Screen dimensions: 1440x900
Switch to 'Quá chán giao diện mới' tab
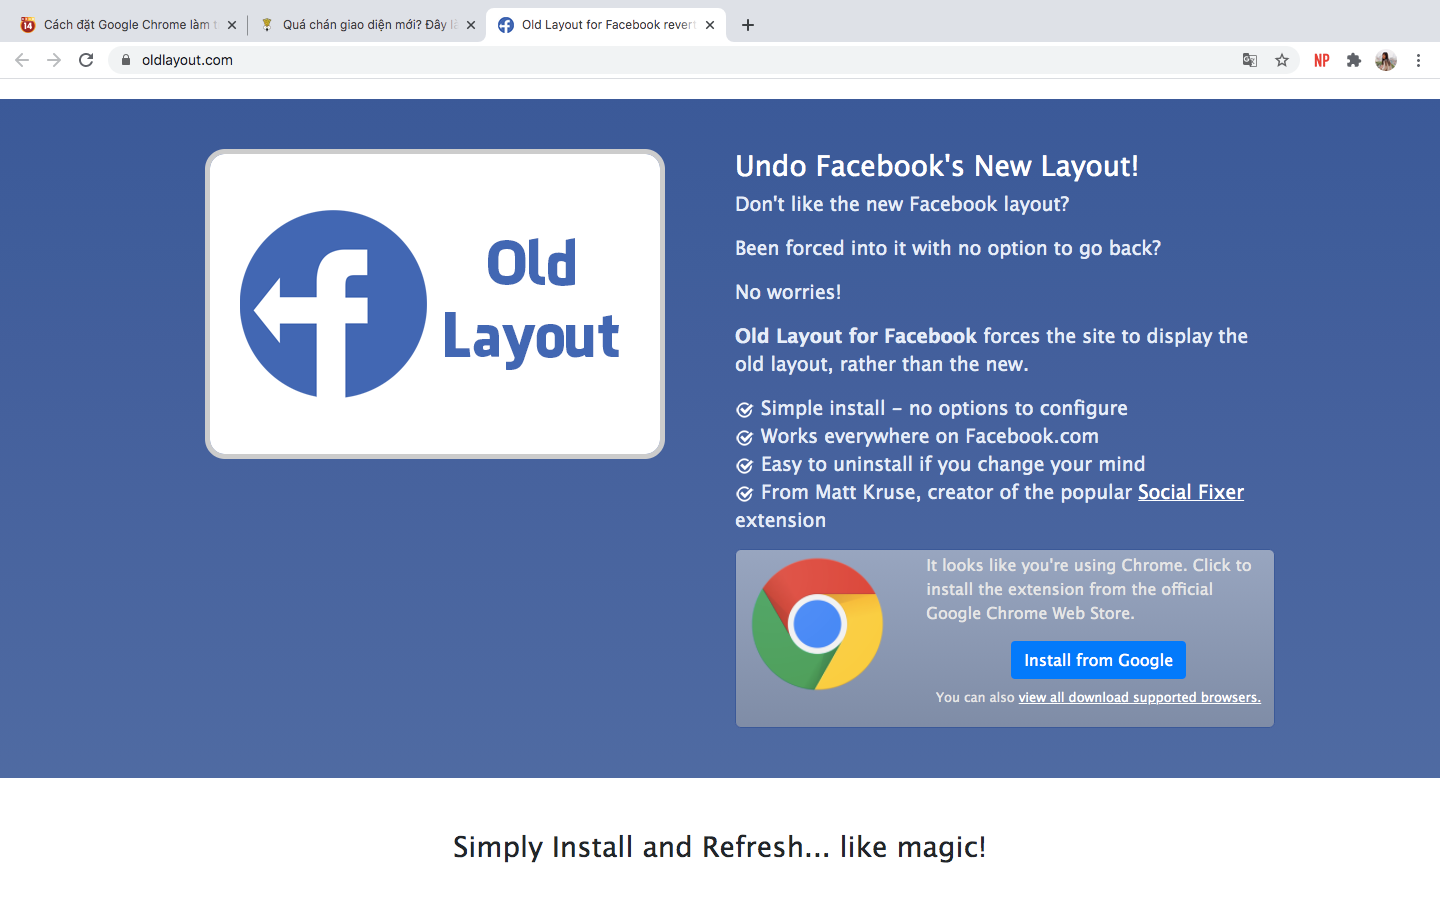365,25
